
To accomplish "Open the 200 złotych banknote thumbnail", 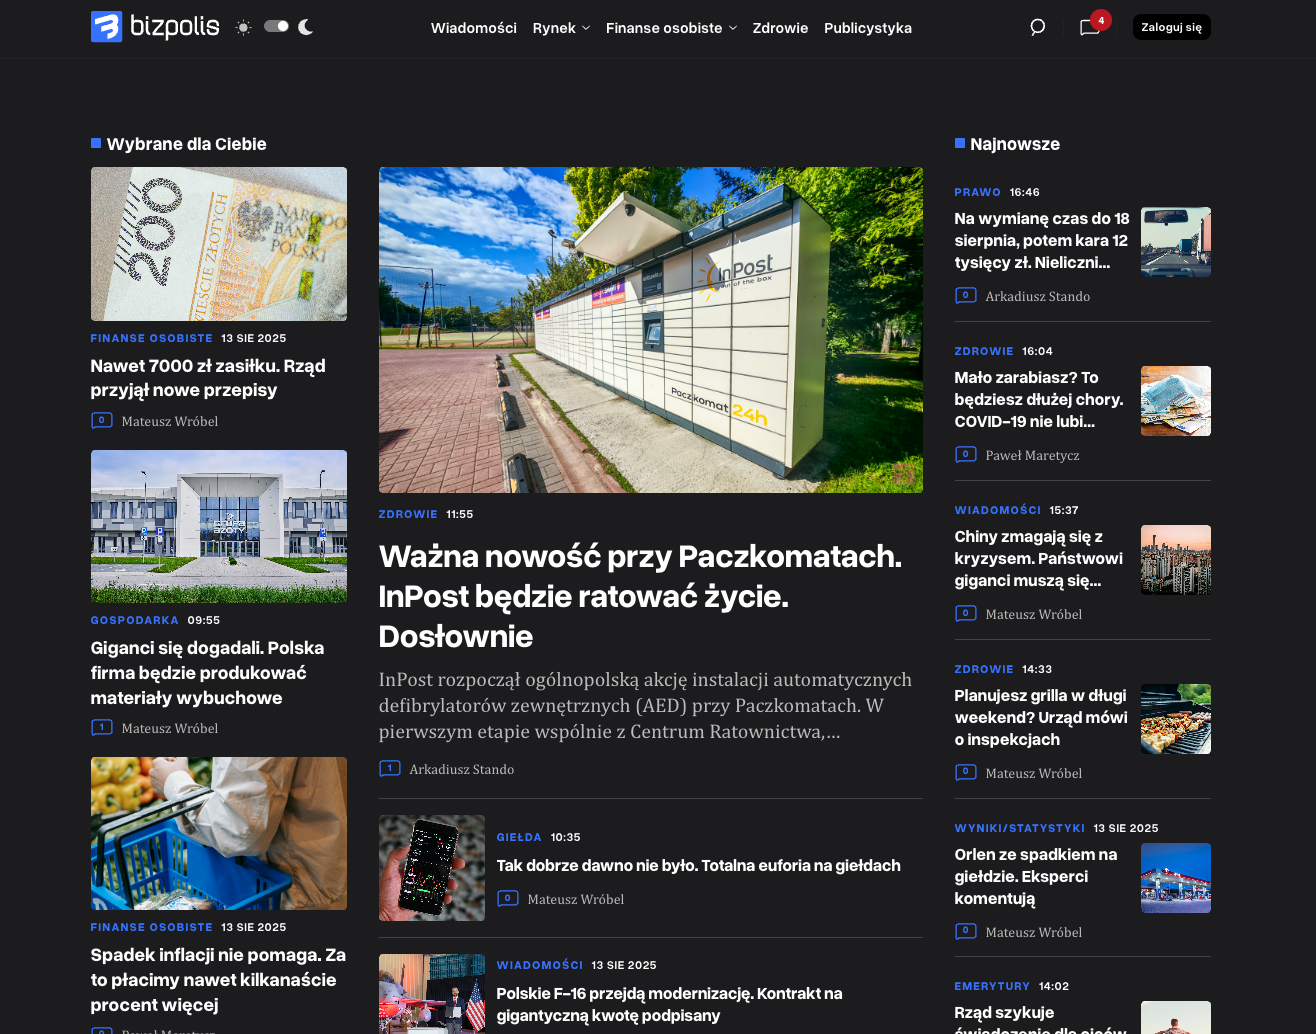I will click(x=219, y=244).
